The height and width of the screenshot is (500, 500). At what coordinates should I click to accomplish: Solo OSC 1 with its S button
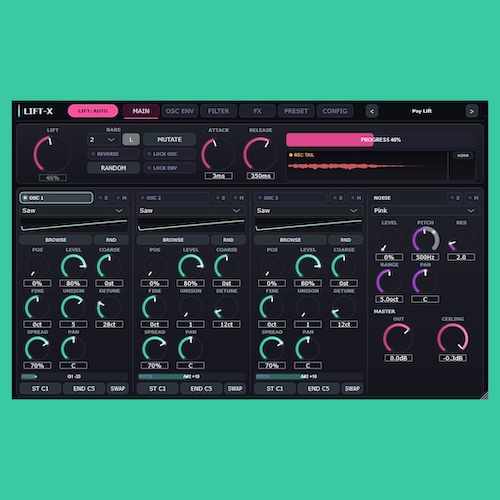[x=104, y=198]
